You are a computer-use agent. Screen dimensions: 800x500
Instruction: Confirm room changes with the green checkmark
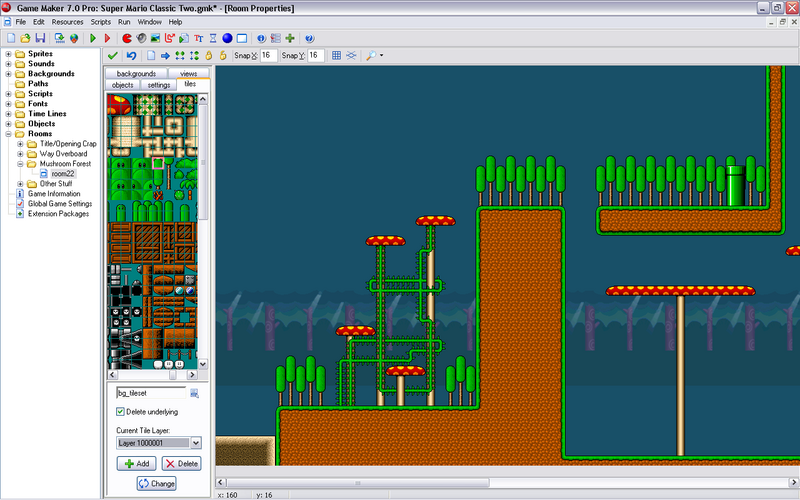click(112, 56)
